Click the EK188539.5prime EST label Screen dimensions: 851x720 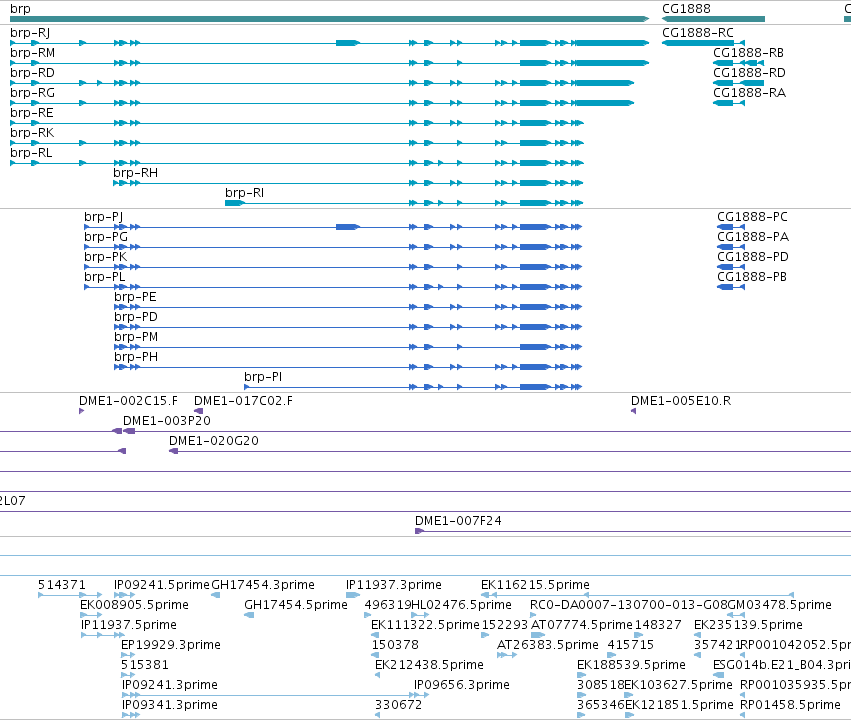[631, 665]
